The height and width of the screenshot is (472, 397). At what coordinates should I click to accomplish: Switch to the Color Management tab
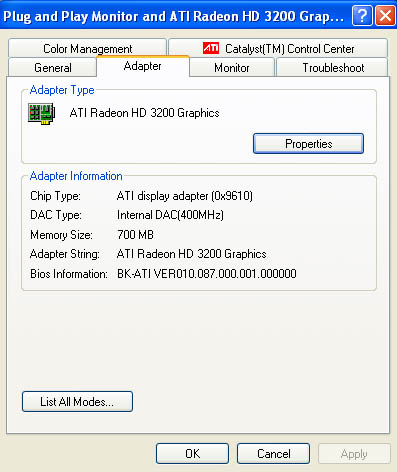(87, 49)
